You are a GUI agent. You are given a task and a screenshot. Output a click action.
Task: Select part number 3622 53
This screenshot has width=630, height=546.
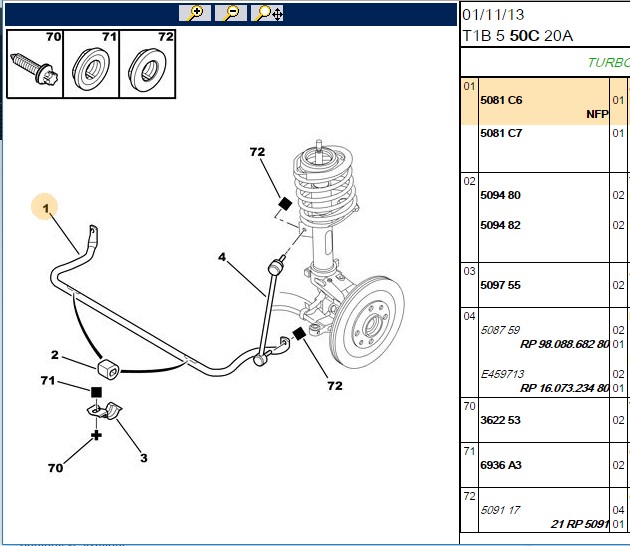(x=500, y=420)
